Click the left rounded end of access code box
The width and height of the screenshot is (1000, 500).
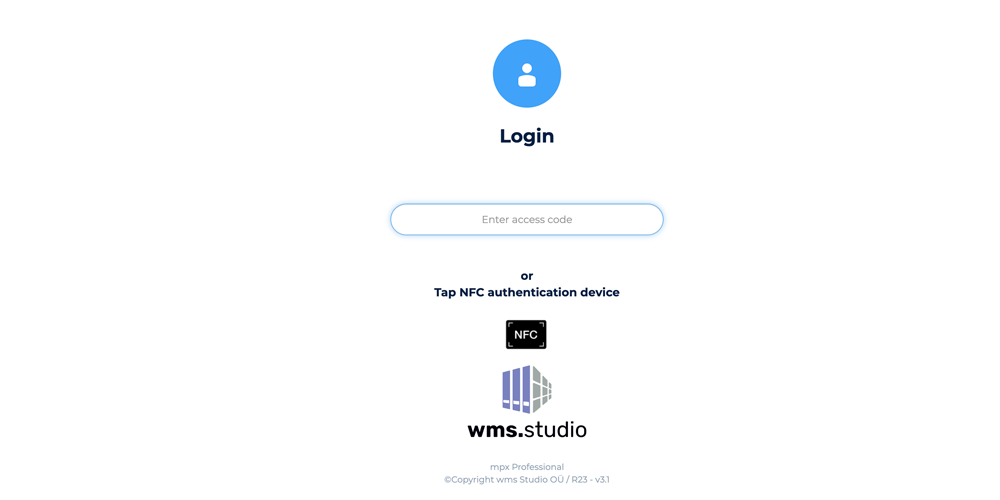tap(402, 219)
